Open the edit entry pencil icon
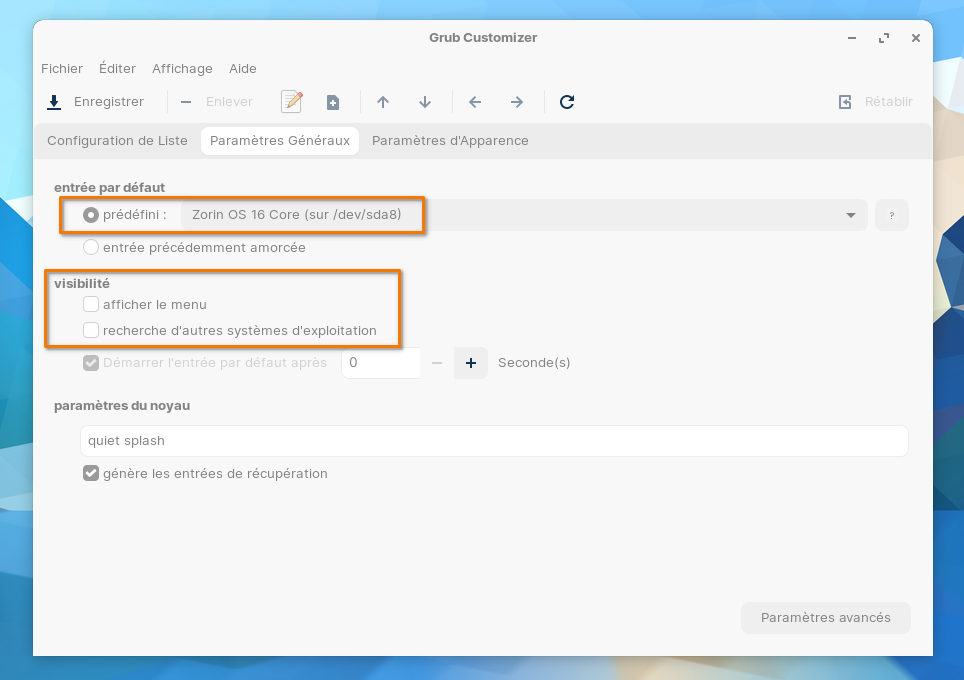 click(x=291, y=102)
